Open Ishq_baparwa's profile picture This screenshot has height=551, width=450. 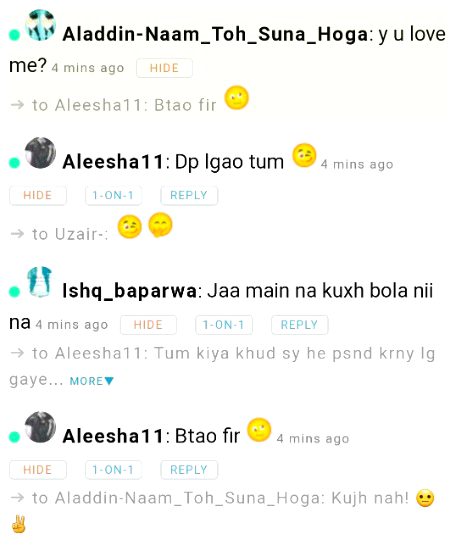coord(40,282)
